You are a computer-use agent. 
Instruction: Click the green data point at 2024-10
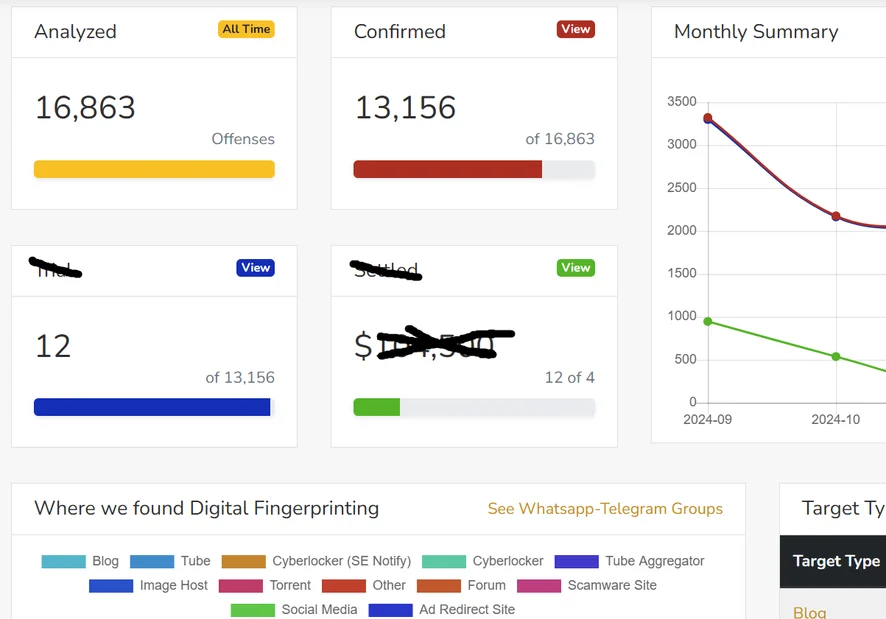point(836,357)
